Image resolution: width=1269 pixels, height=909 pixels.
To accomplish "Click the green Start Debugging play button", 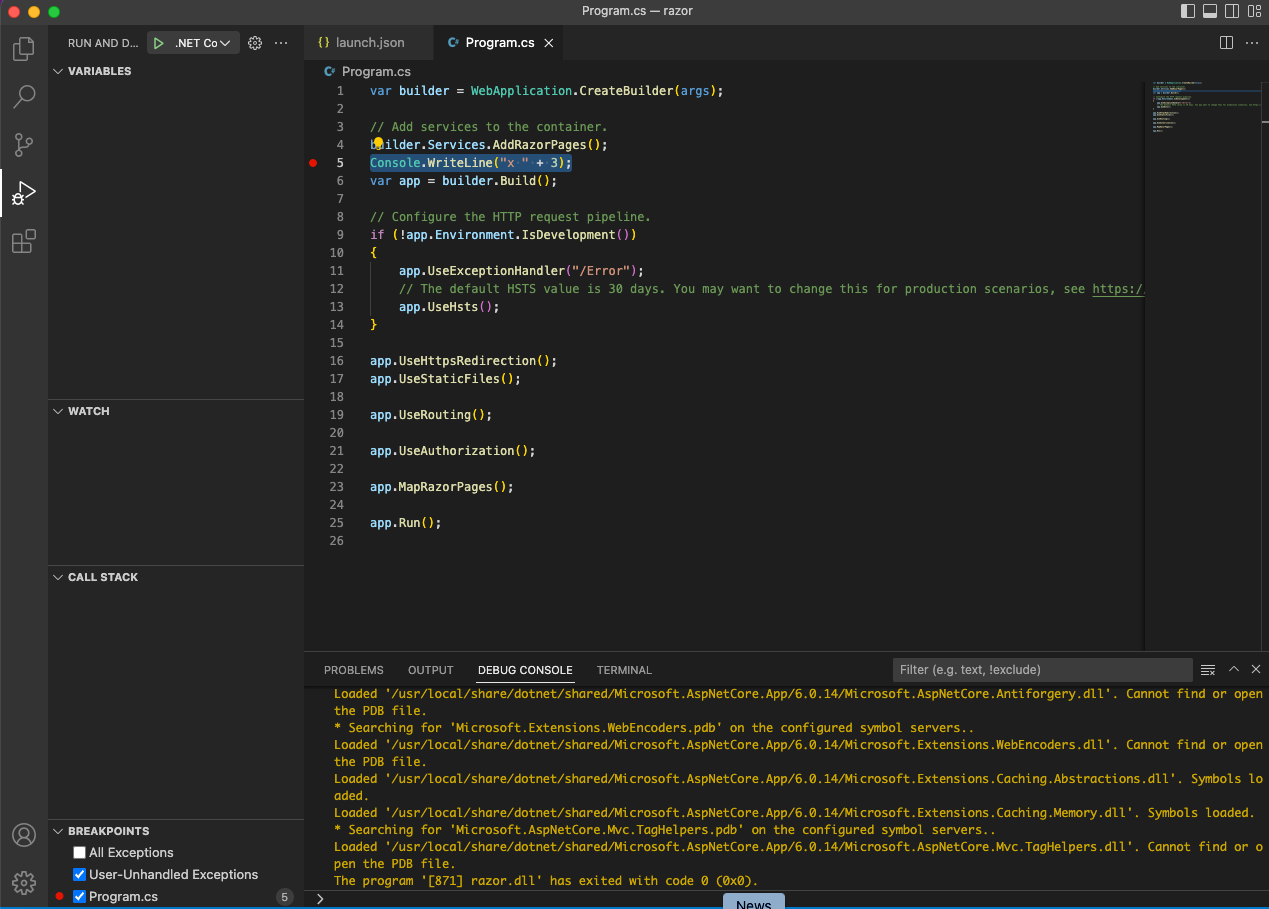I will [x=159, y=43].
